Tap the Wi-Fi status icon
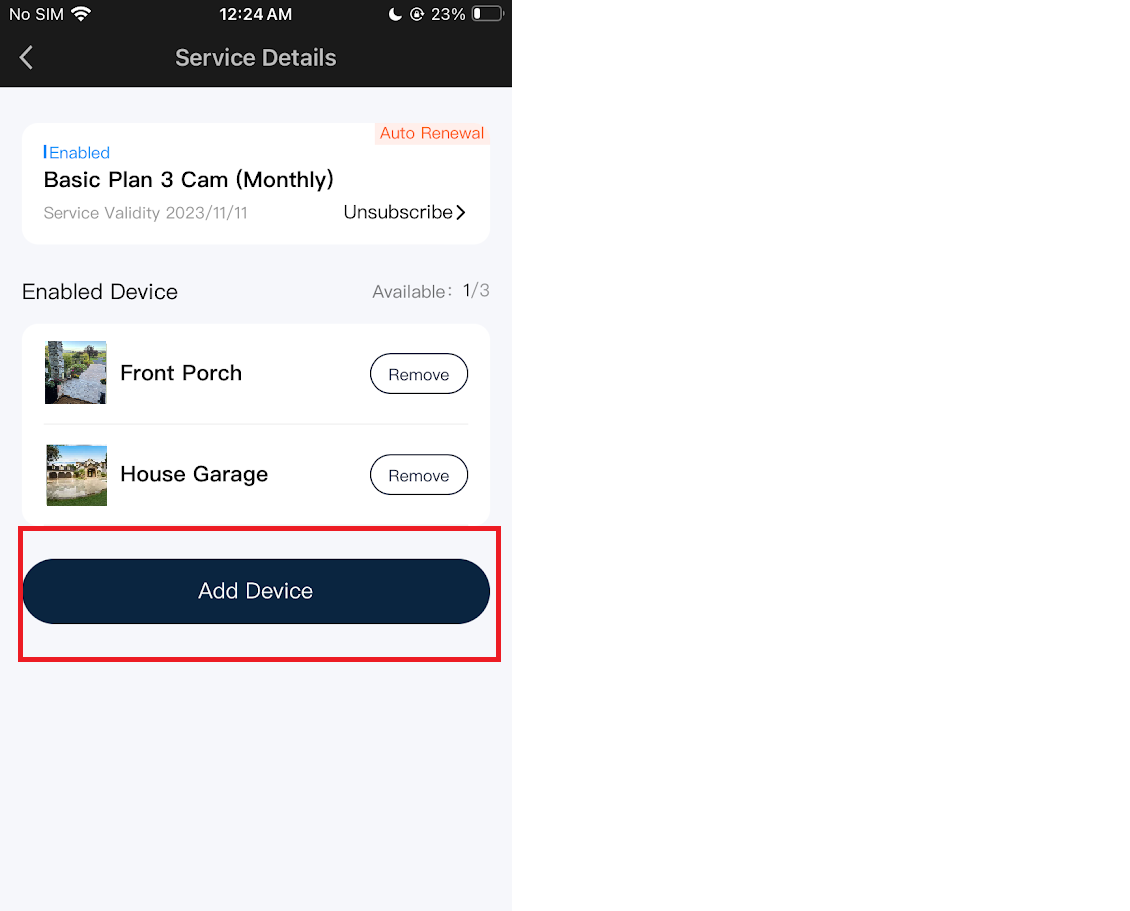Screen dimensions: 1130x911 coord(81,14)
